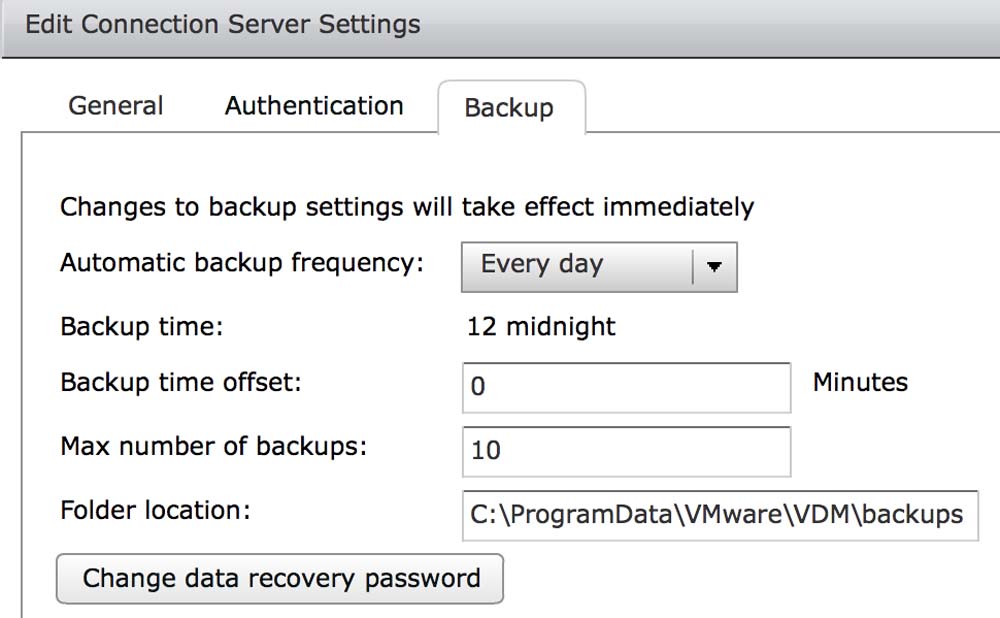Screen dimensions: 1000x618
Task: Open the Every day frequency dropdown
Action: [577, 265]
